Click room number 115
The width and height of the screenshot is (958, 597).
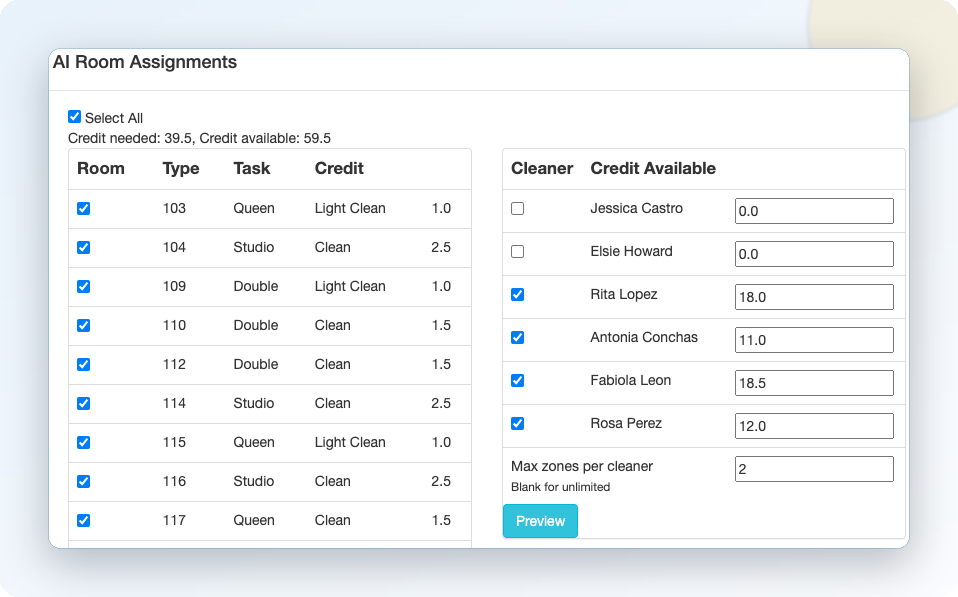pyautogui.click(x=174, y=442)
